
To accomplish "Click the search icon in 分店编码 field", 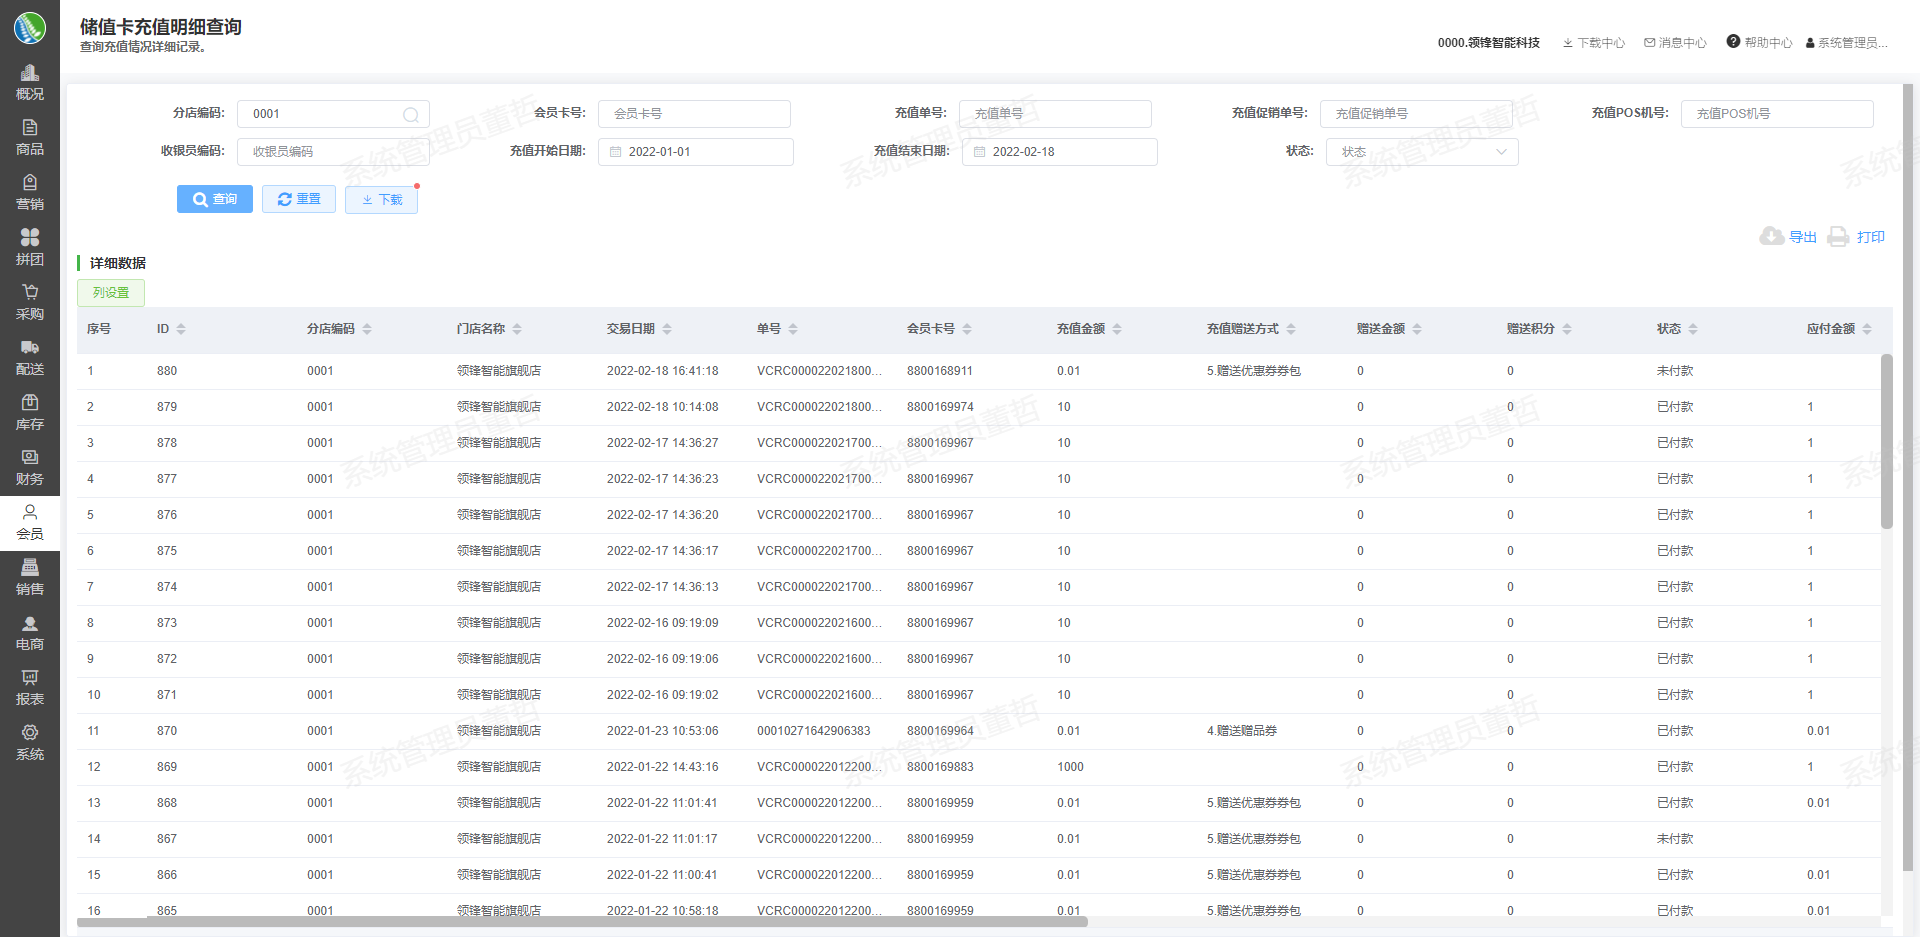I will tap(410, 115).
